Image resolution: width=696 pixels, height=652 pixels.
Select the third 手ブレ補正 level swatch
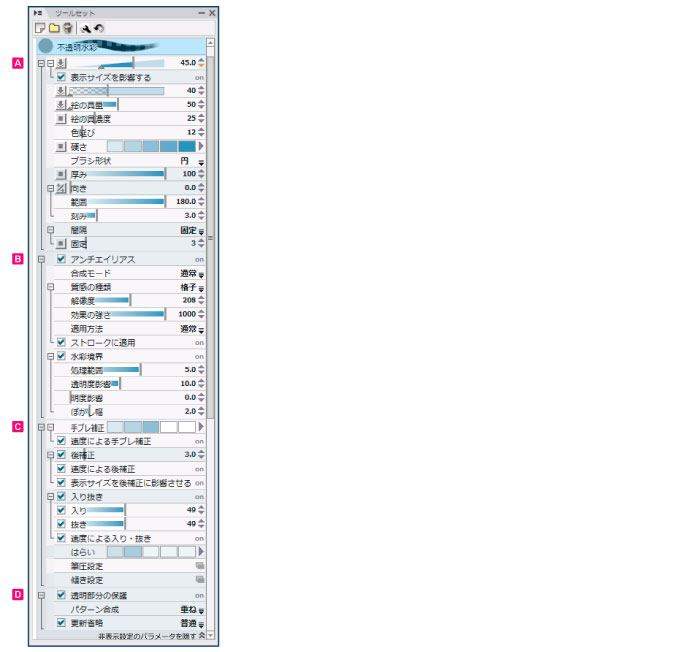[151, 427]
